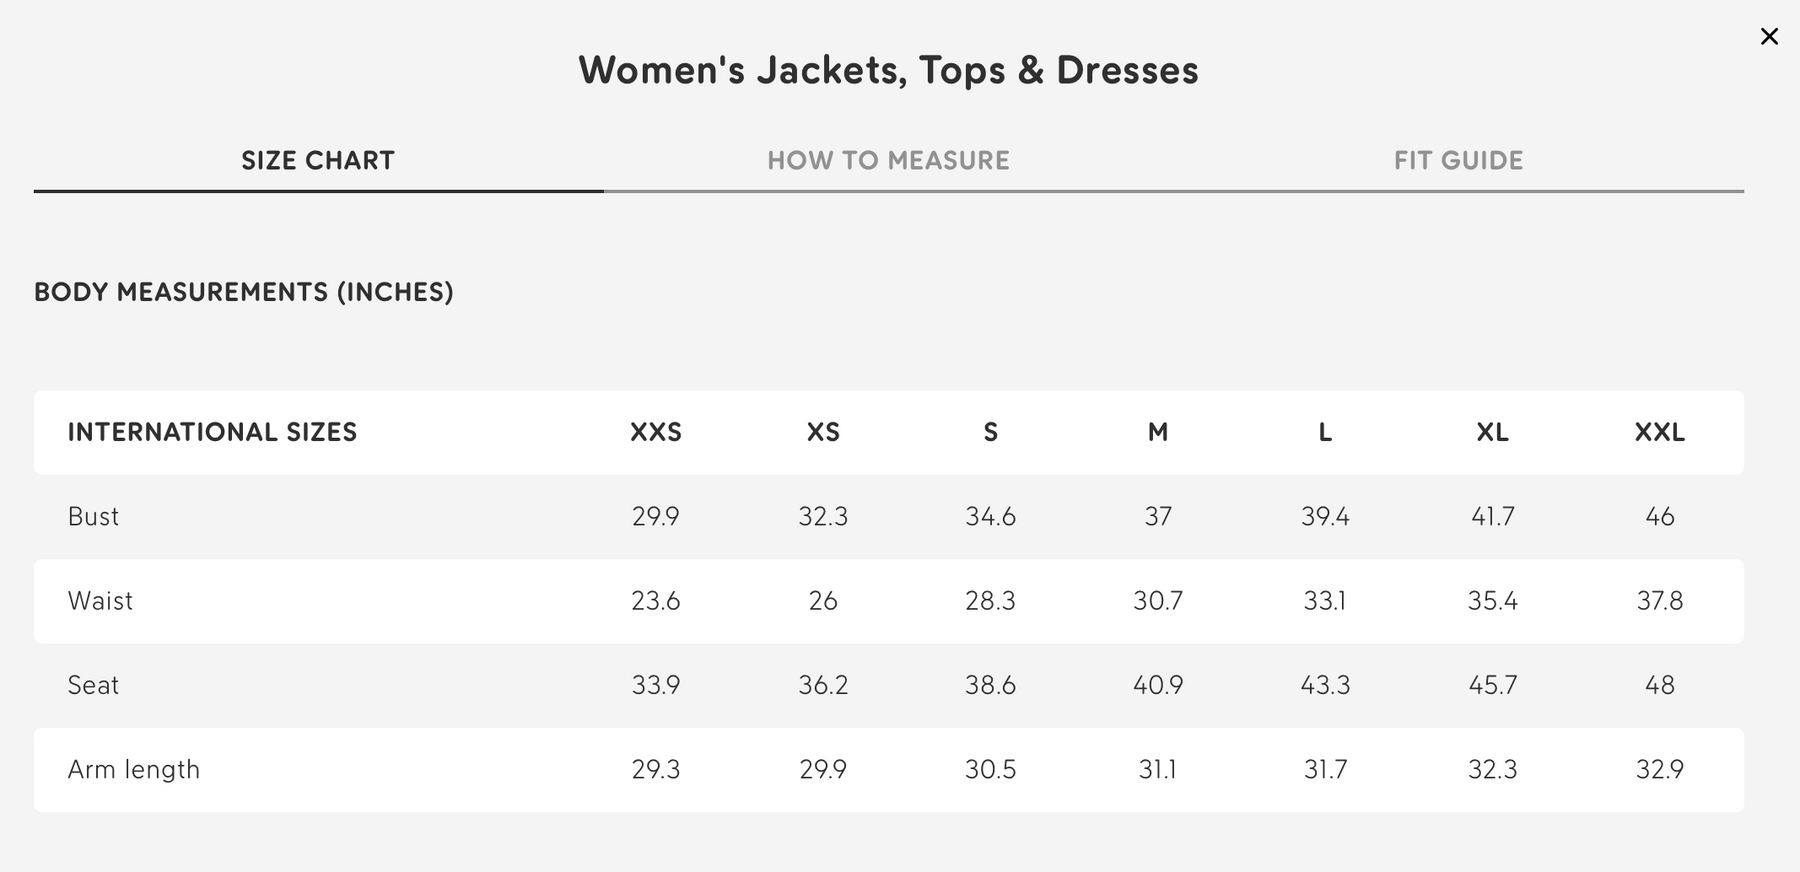
Task: Click the Women's Jackets, Tops & Dresses title
Action: point(888,70)
